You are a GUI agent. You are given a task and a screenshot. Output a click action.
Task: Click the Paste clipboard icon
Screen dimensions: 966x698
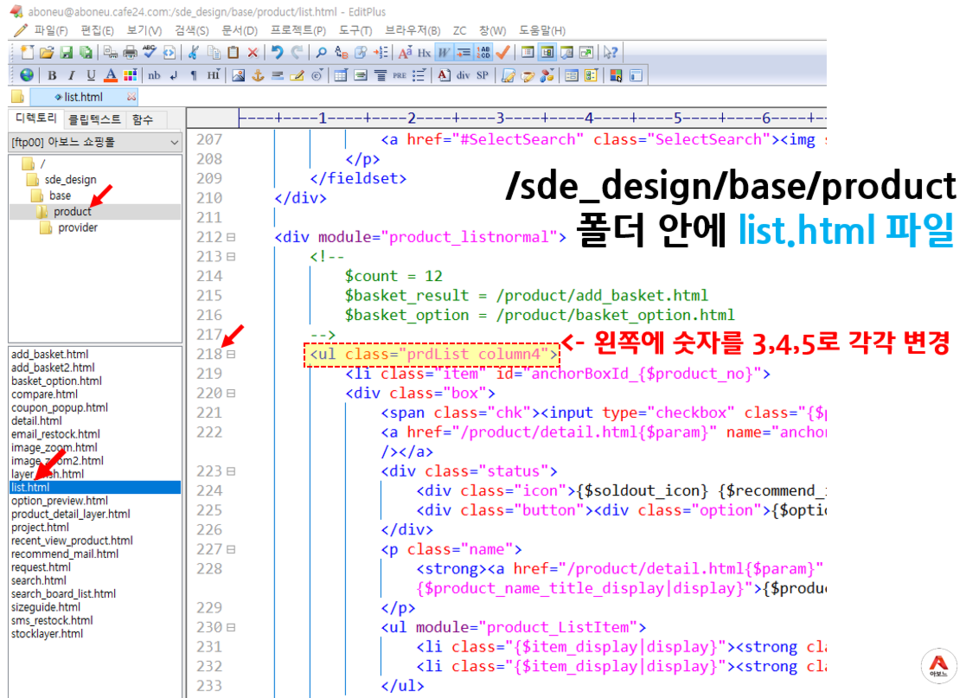[233, 52]
